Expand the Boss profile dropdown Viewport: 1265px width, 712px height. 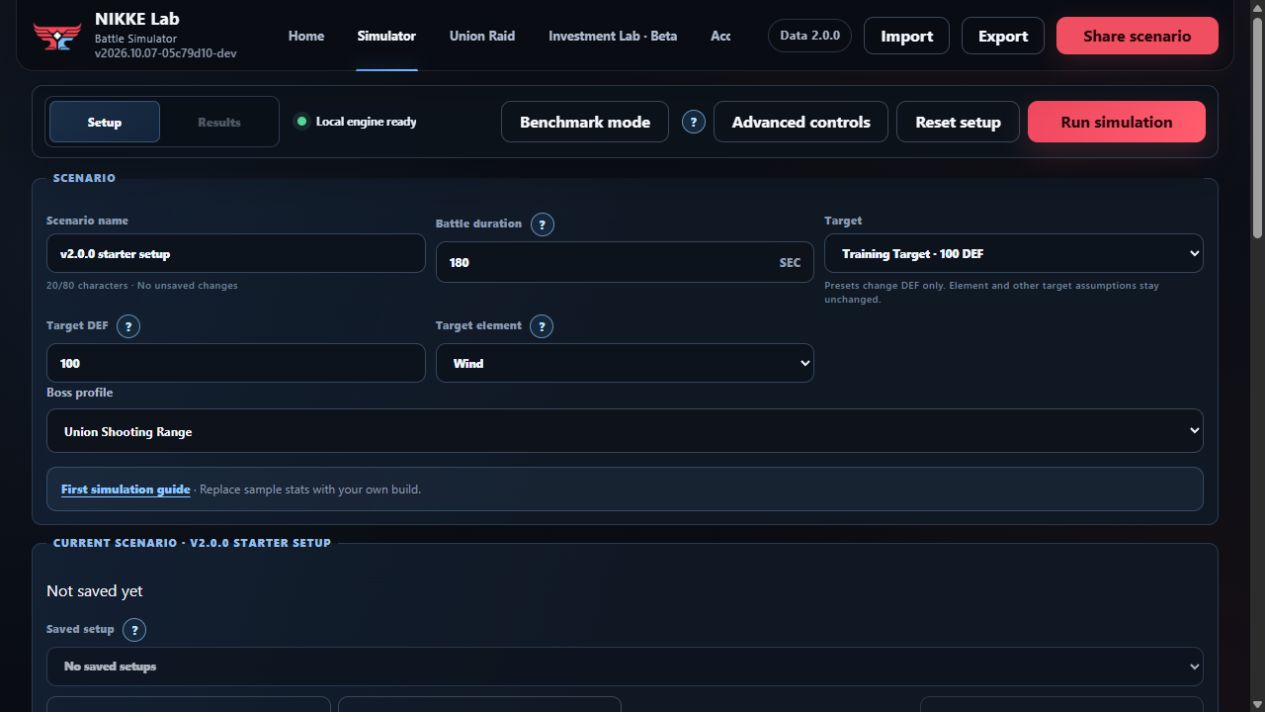pos(624,431)
